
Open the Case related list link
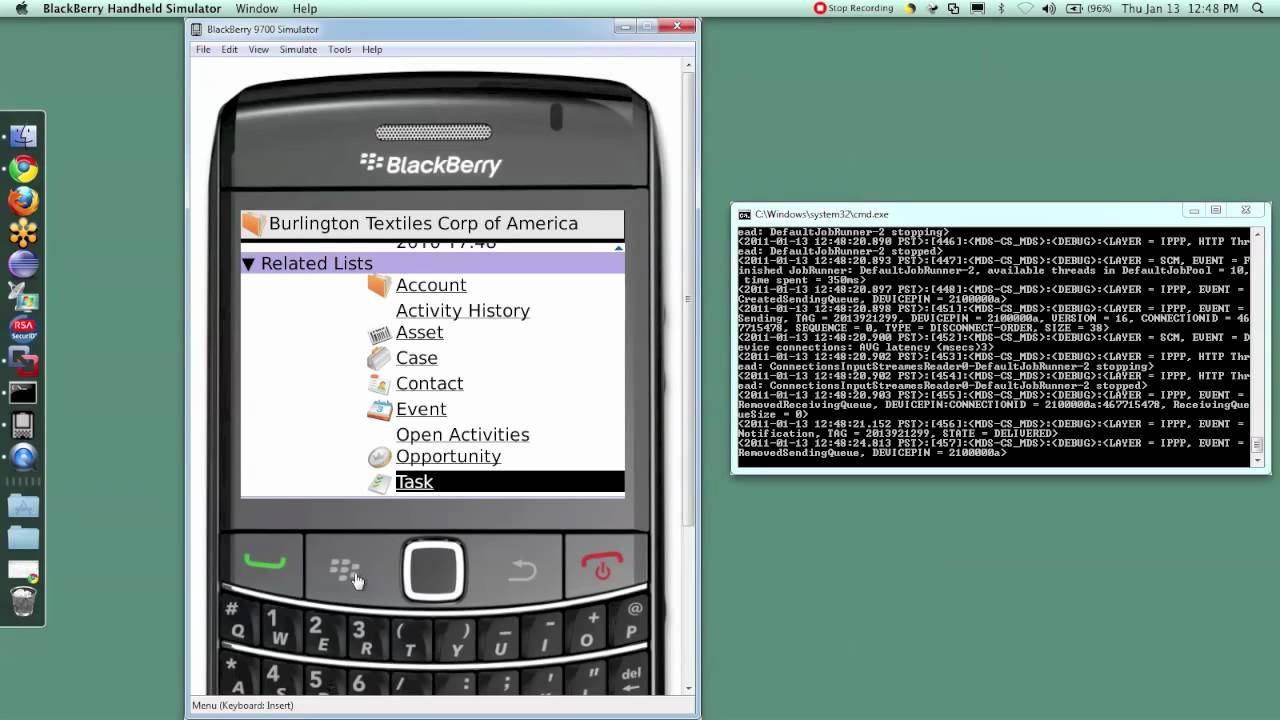[416, 358]
